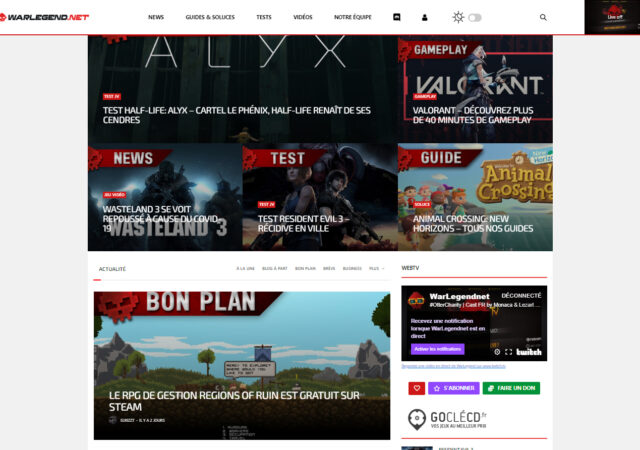
Task: Click the red heart button
Action: tap(416, 388)
